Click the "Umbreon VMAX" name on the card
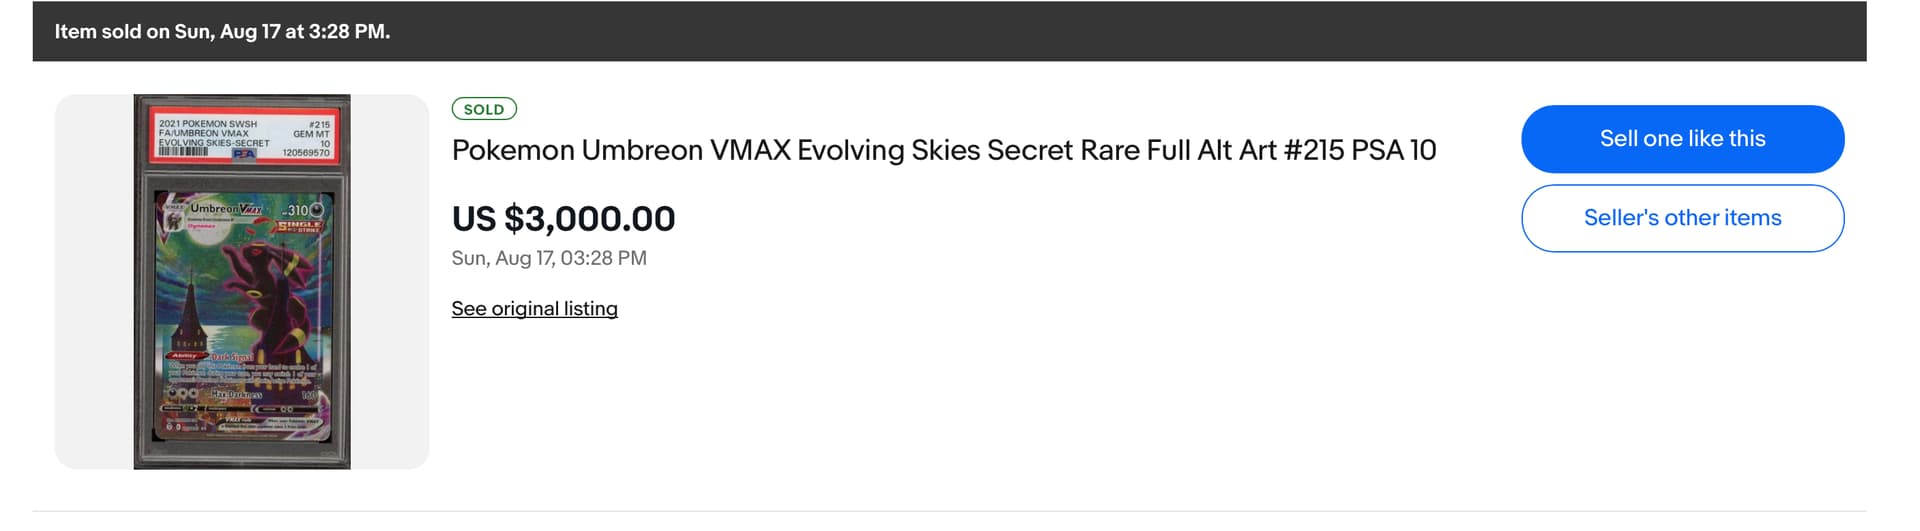The width and height of the screenshot is (1920, 531). tap(226, 209)
